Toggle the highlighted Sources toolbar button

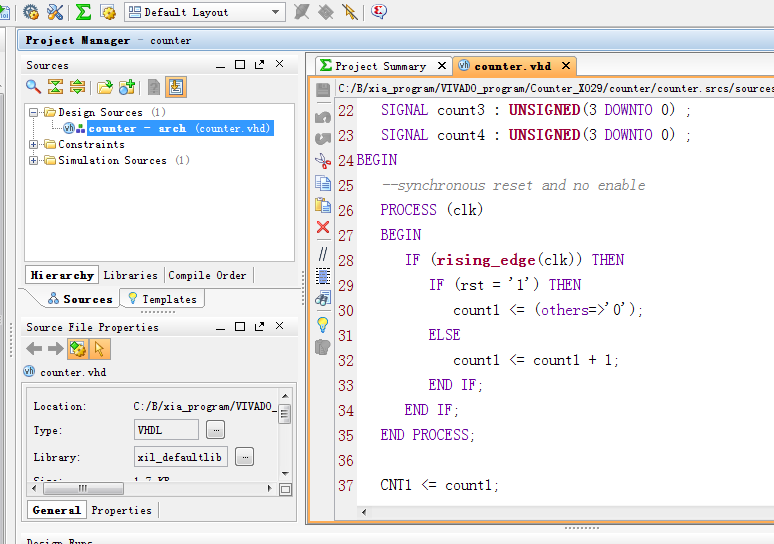(x=176, y=87)
